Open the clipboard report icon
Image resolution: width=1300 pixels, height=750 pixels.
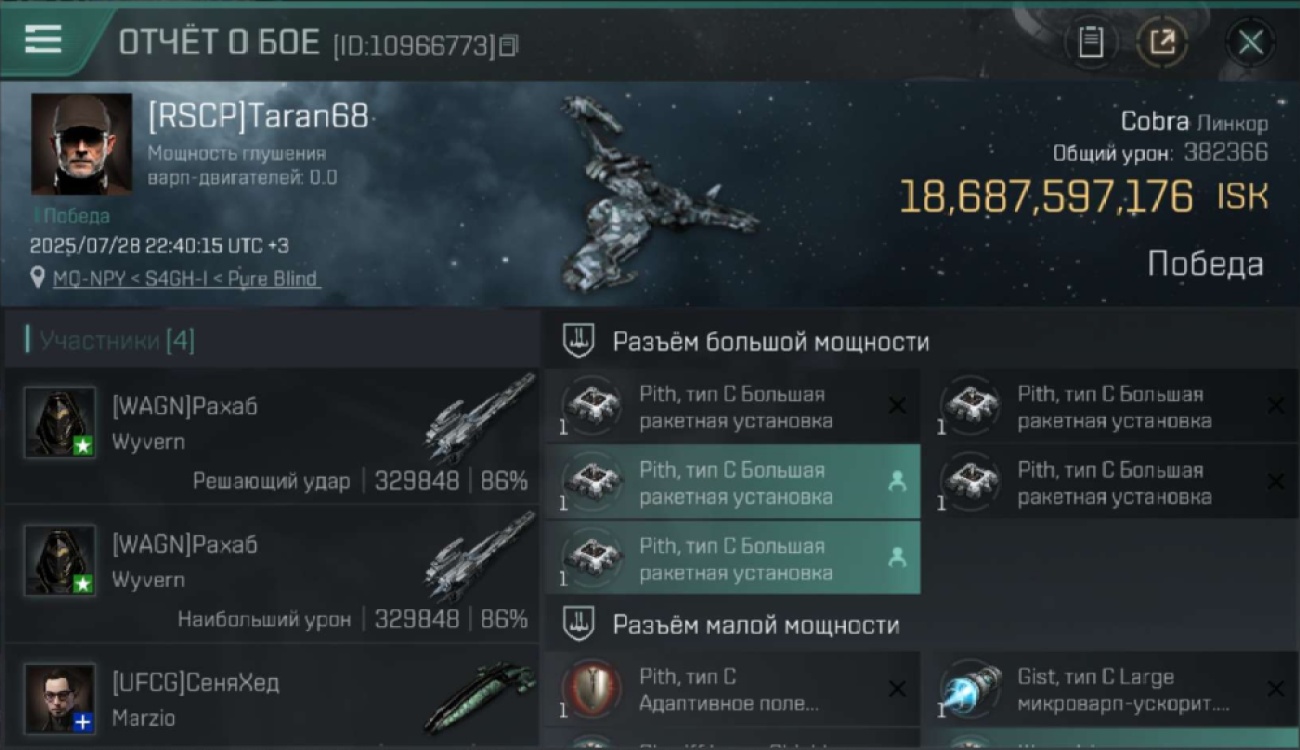[x=1091, y=43]
